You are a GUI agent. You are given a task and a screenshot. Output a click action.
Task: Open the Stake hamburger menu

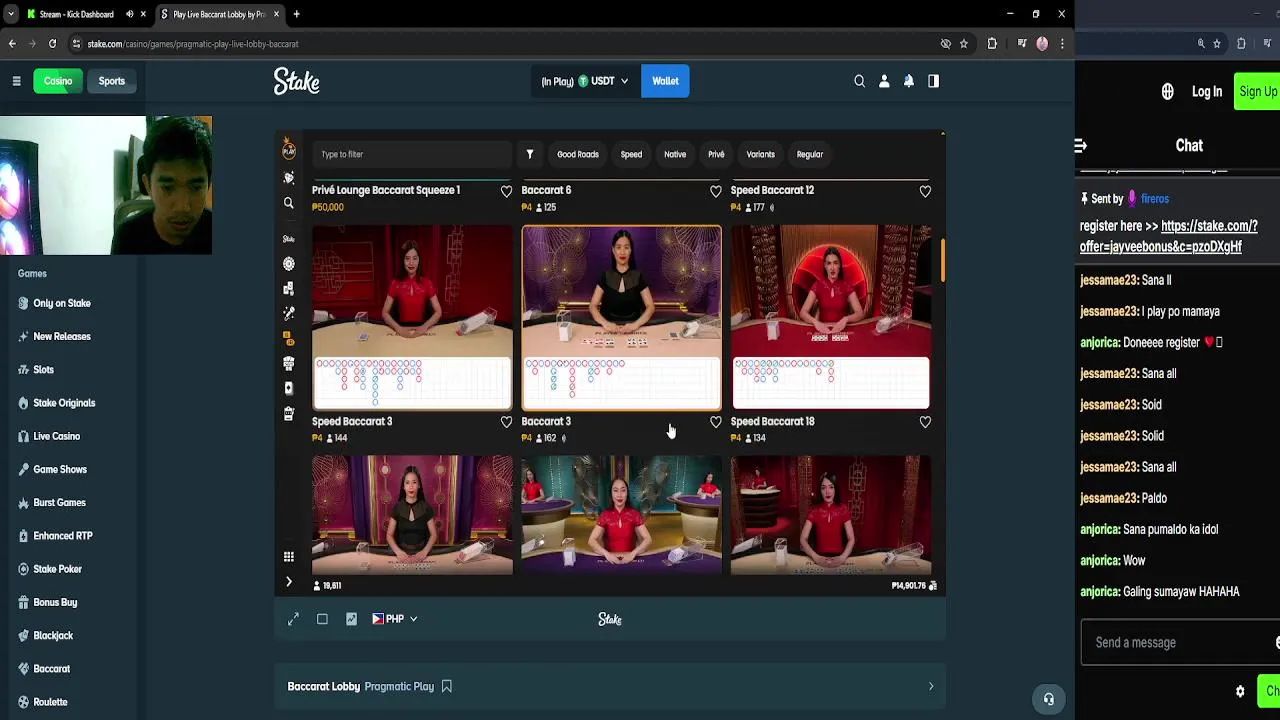point(16,81)
